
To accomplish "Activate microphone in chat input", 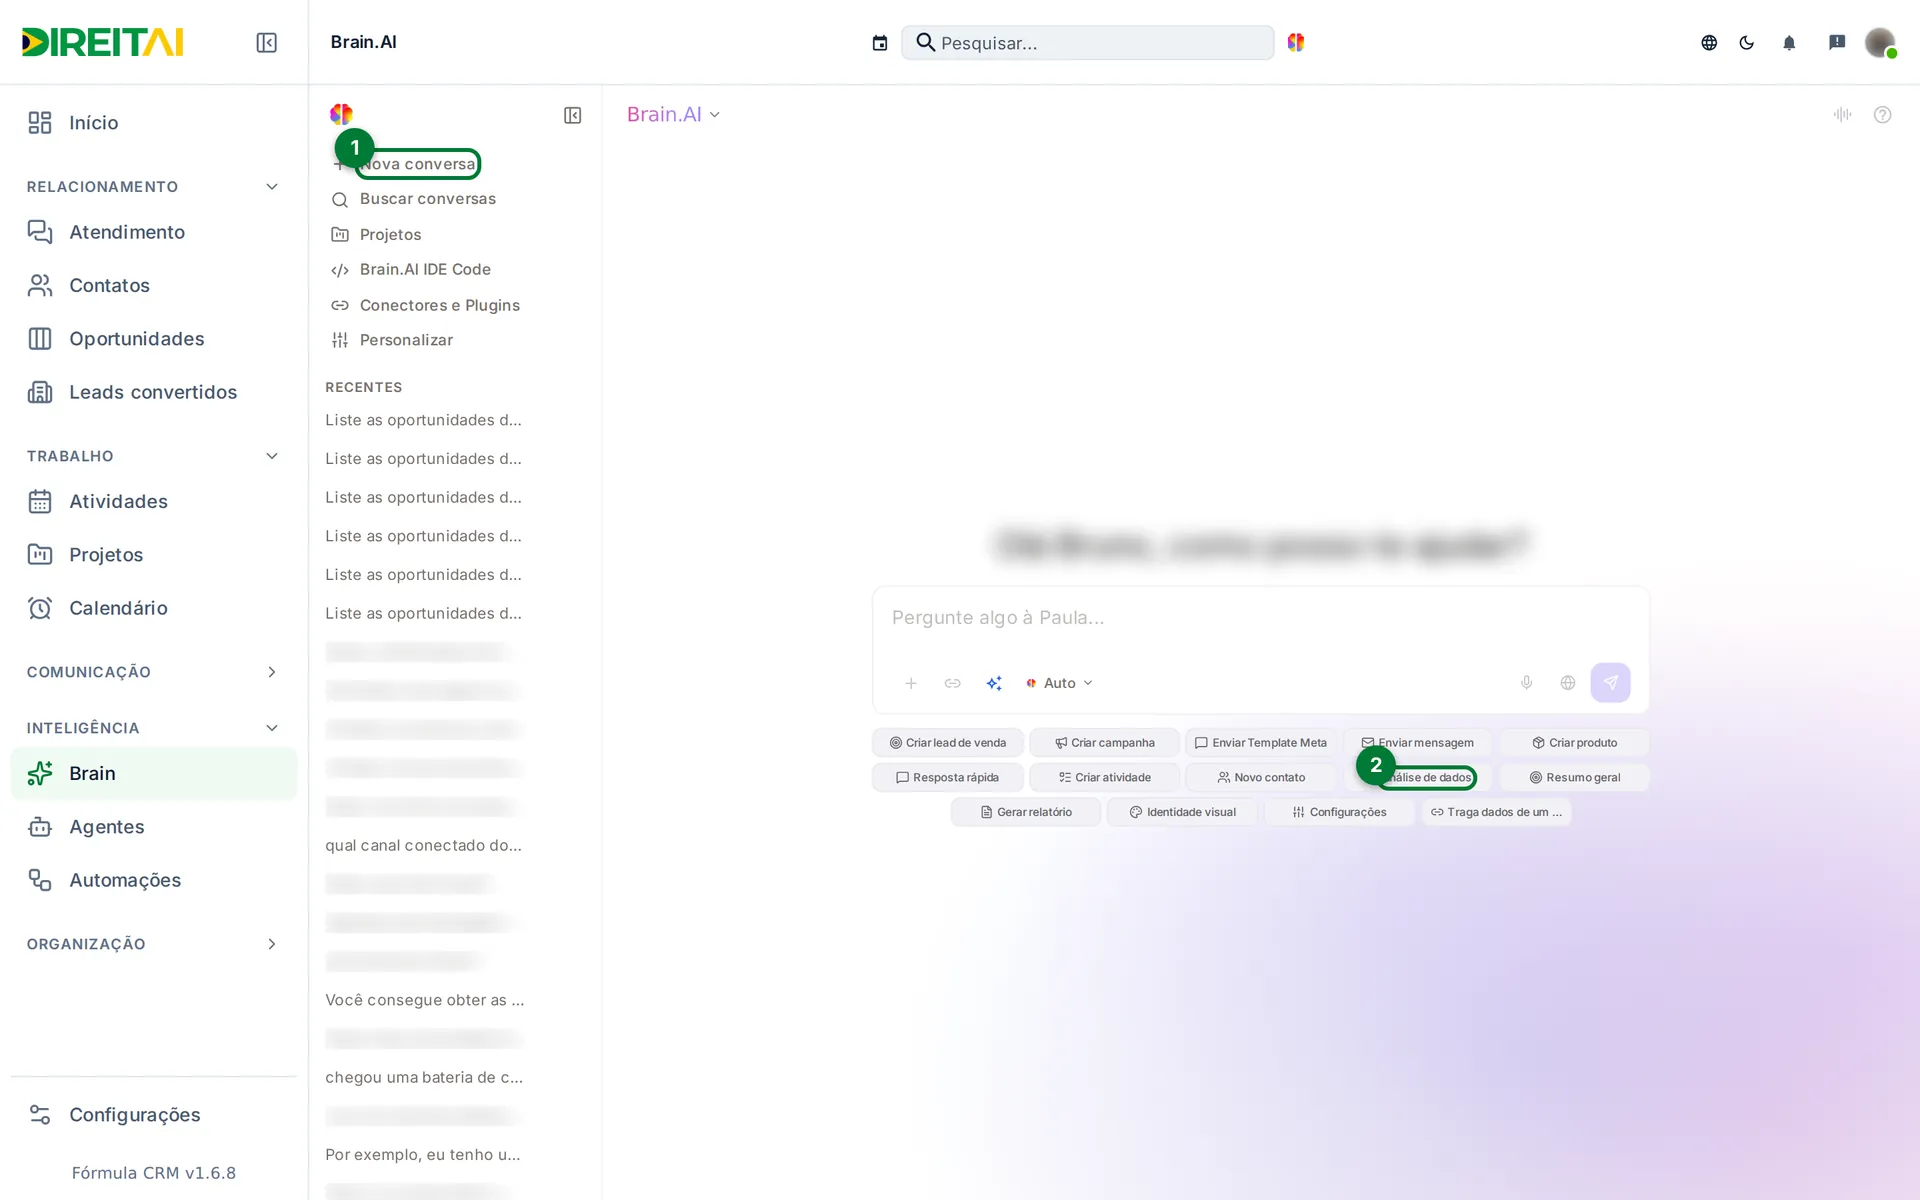I will 1527,683.
